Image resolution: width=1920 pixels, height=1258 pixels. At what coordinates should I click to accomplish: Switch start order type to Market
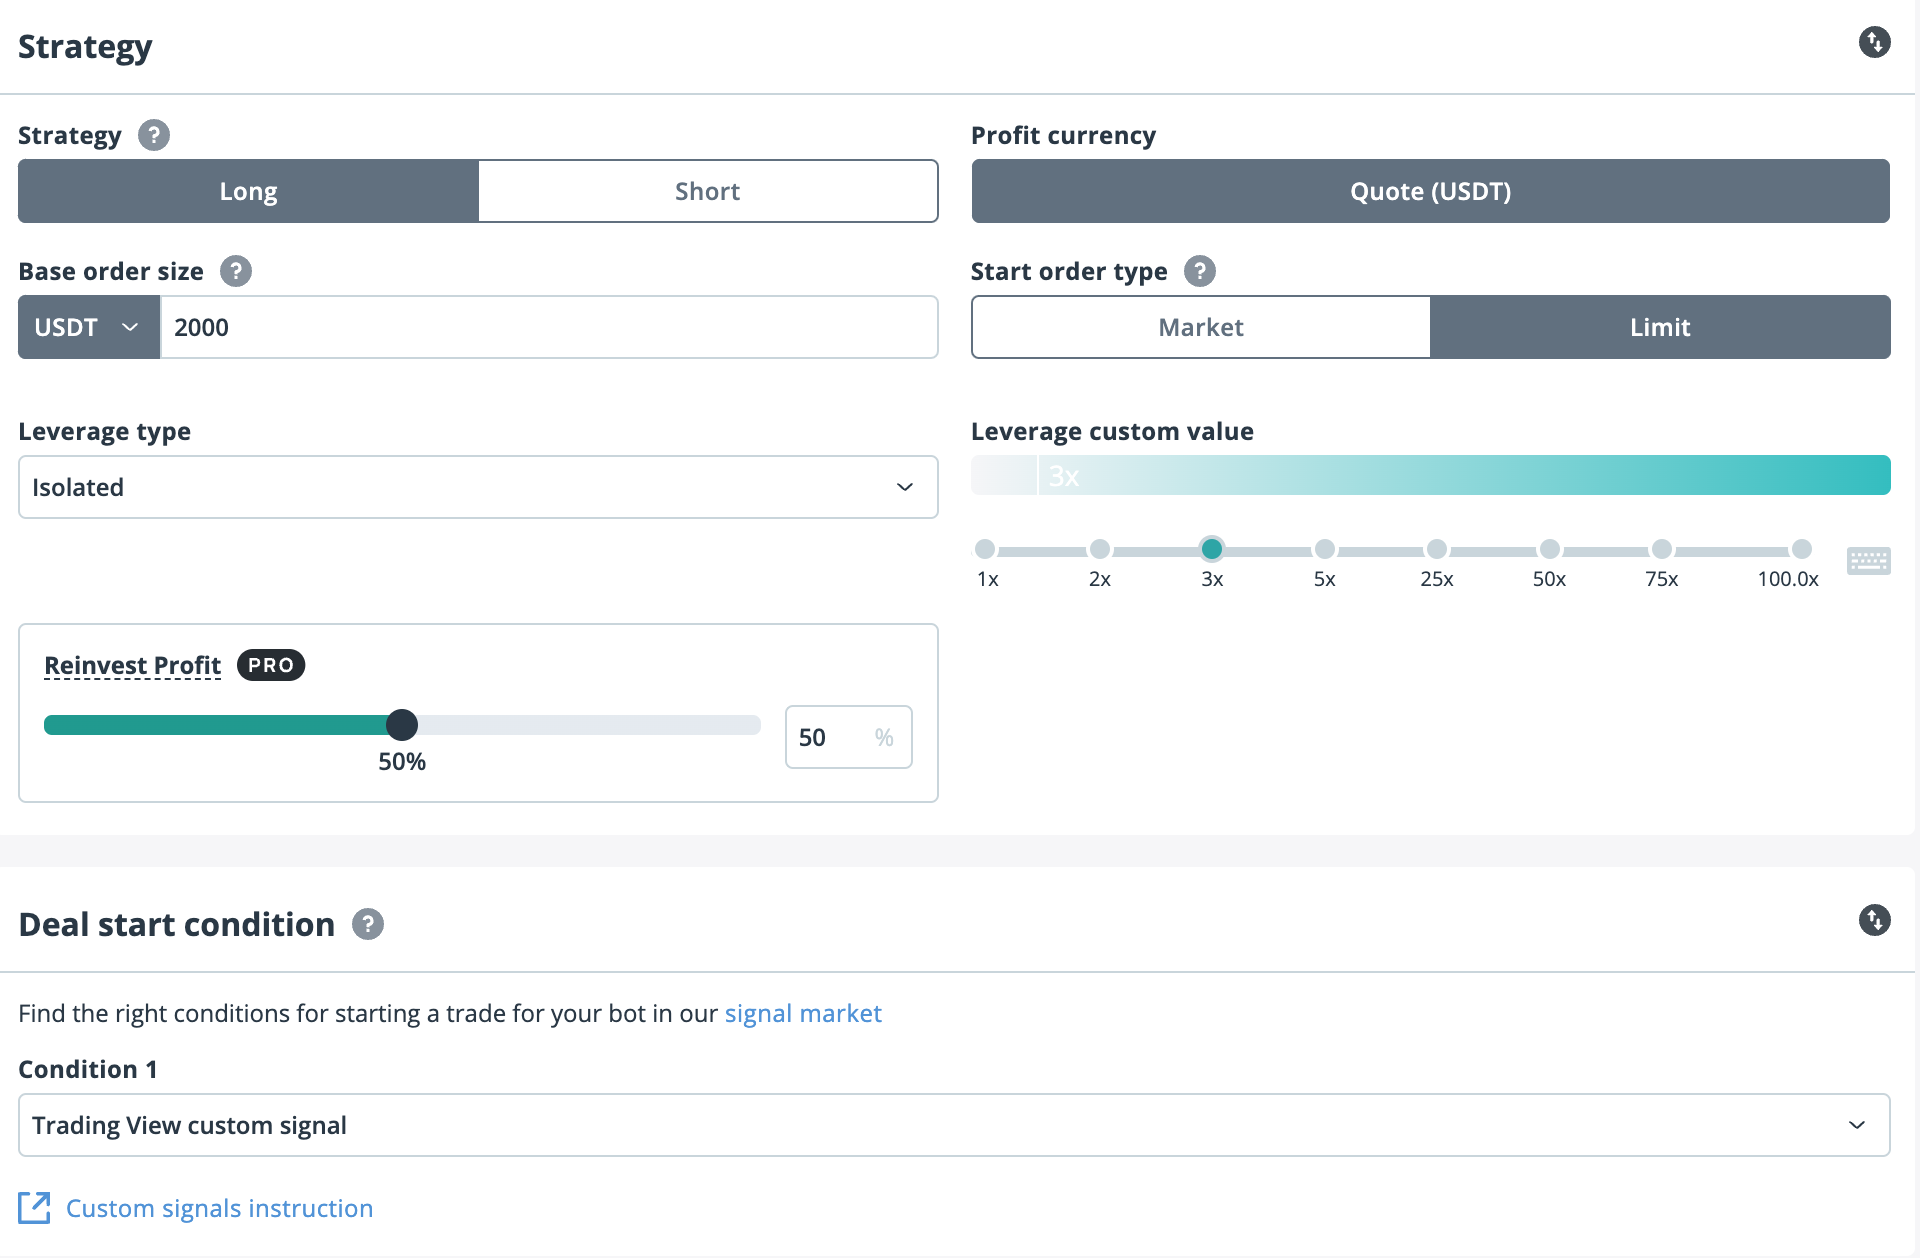pos(1200,327)
